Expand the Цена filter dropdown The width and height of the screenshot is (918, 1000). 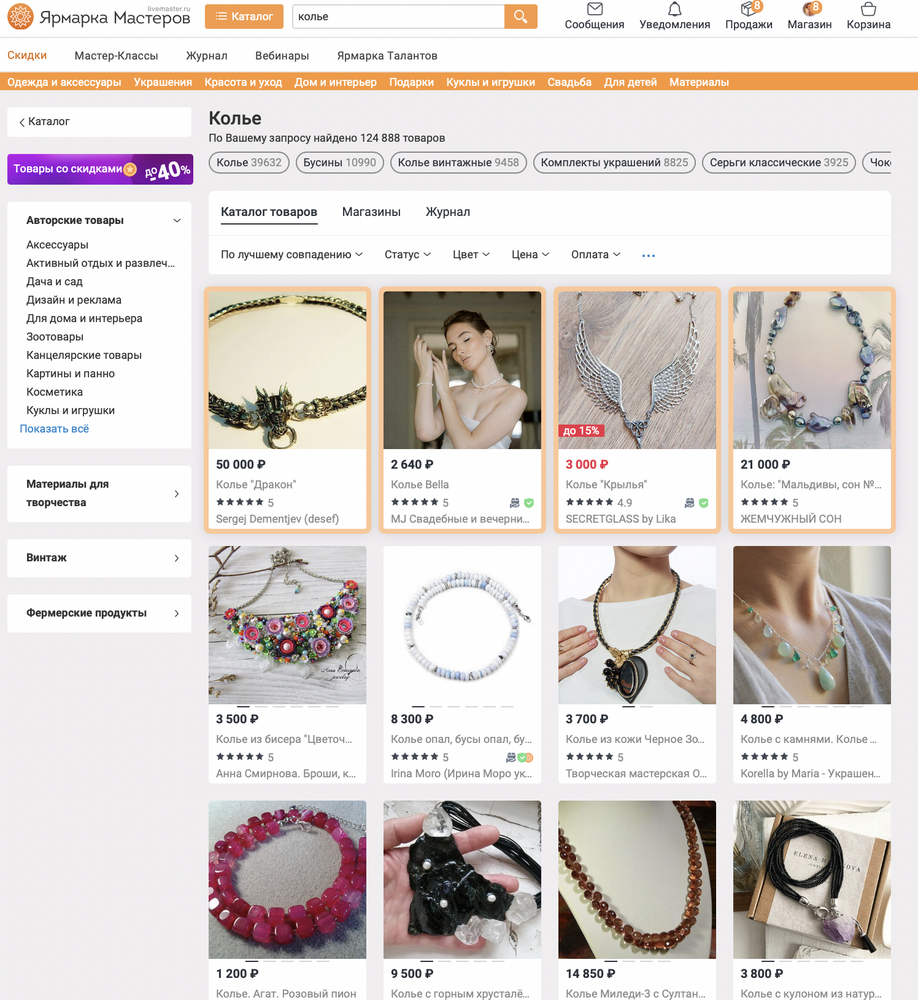pos(530,255)
